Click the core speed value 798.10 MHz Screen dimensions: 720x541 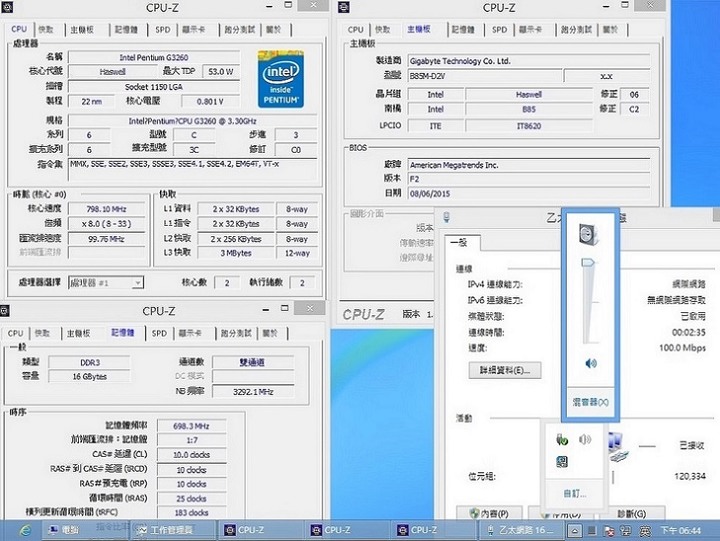coord(107,209)
